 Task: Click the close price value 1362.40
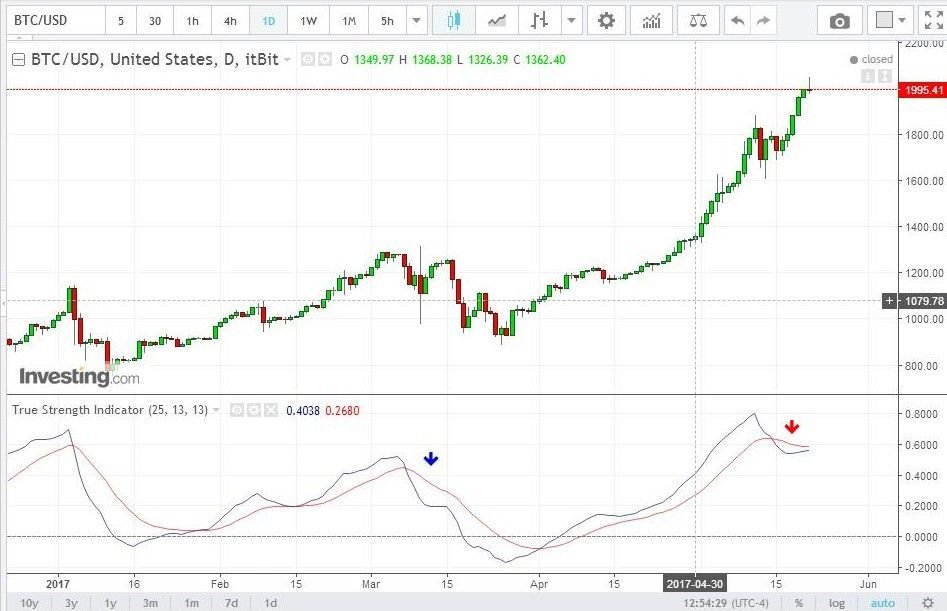545,59
